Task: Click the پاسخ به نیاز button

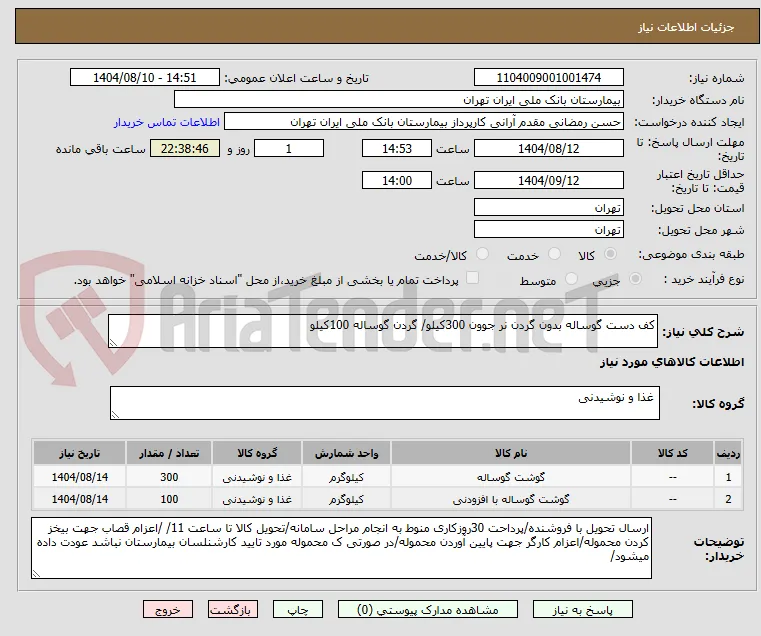Action: pos(582,610)
